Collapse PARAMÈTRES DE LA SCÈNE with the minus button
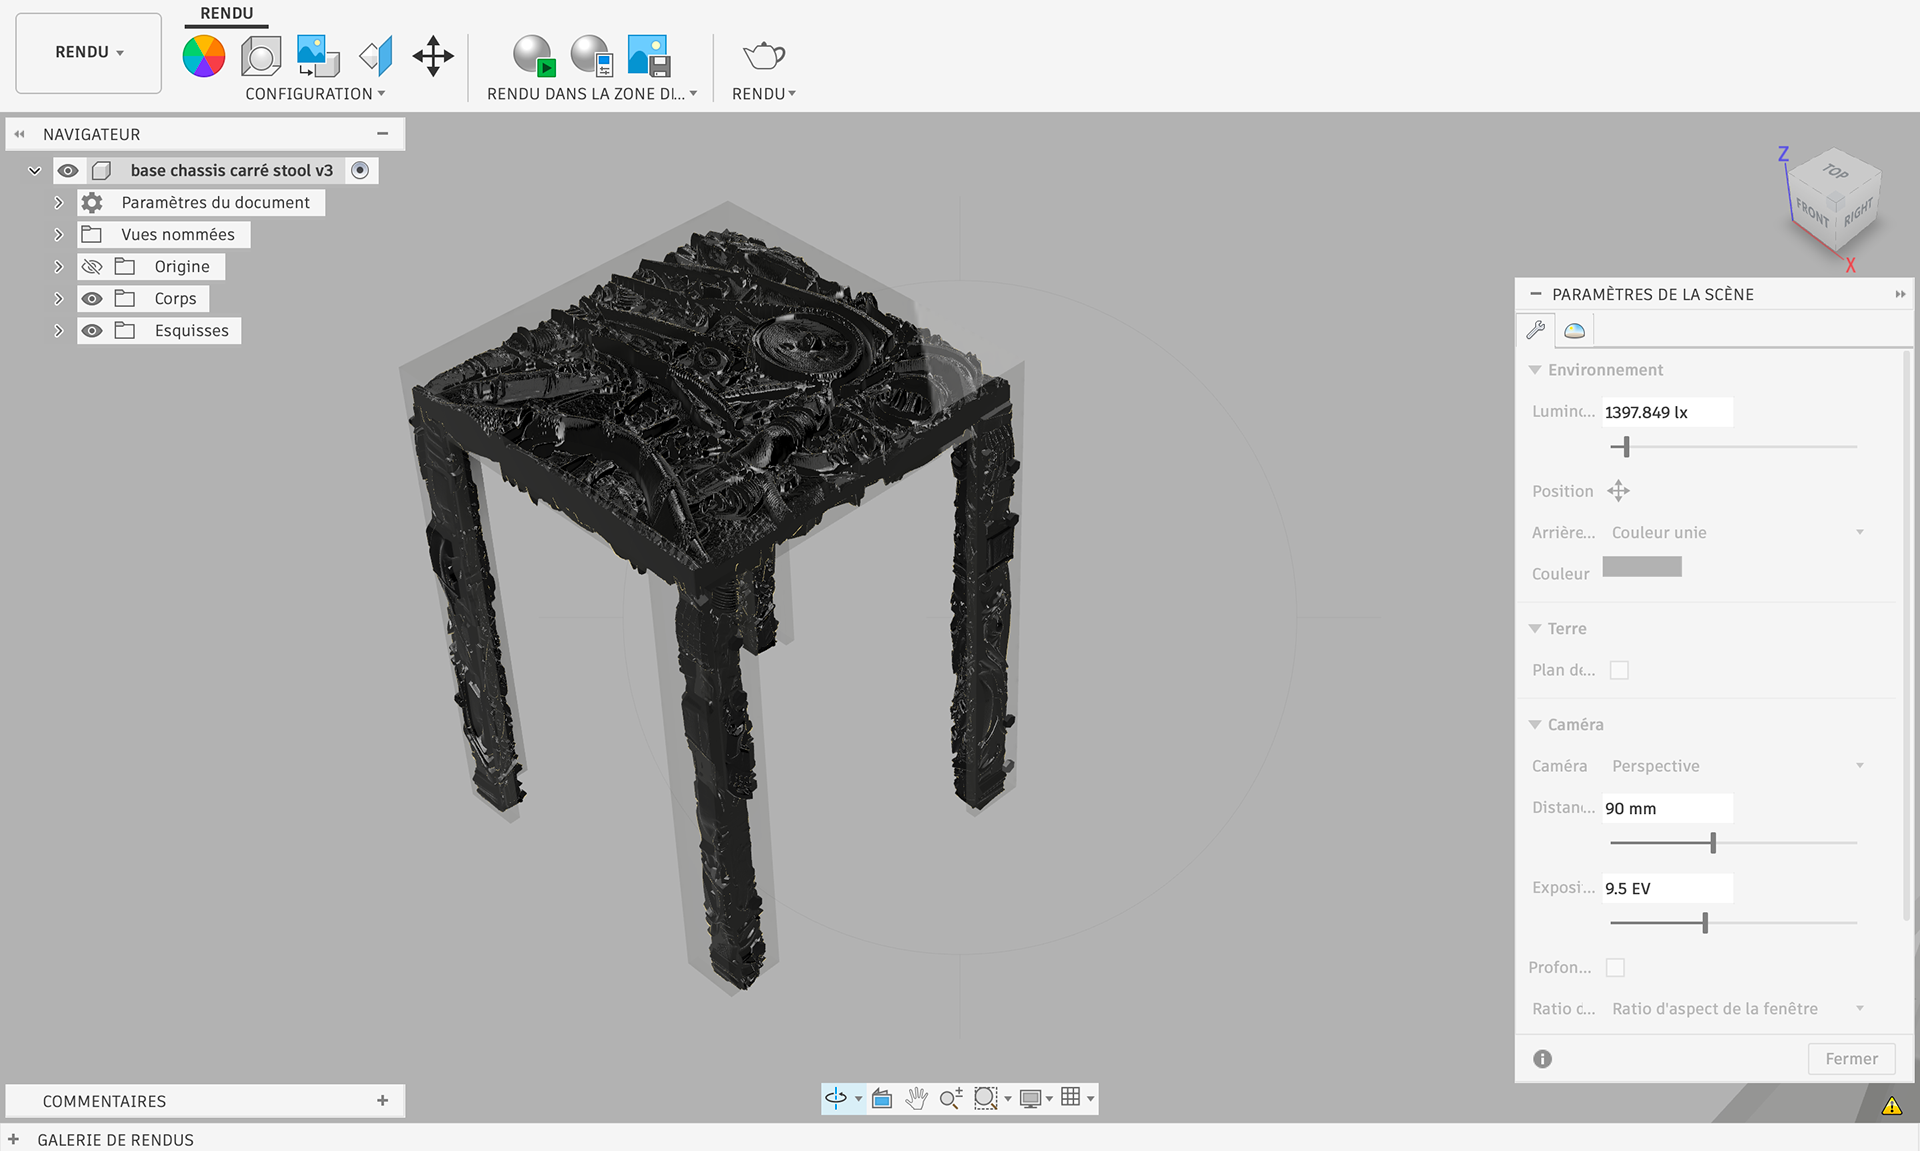Viewport: 1920px width, 1151px height. pos(1536,294)
